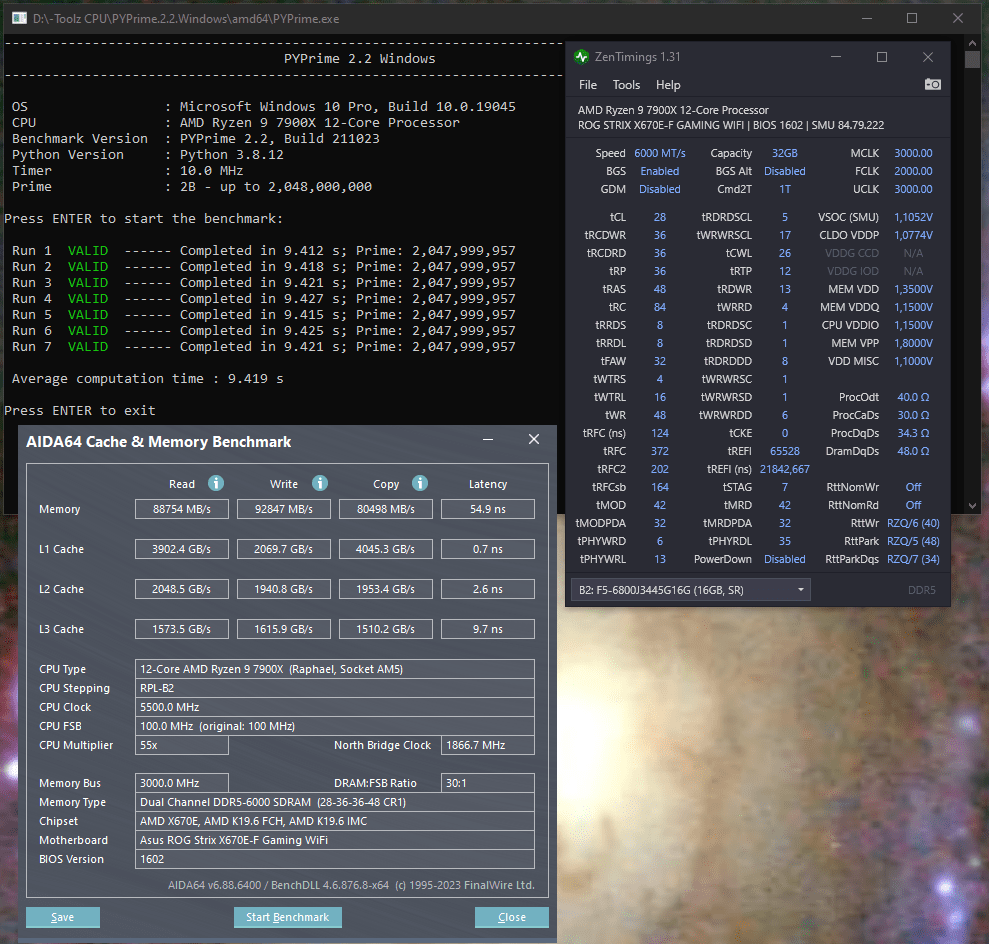The height and width of the screenshot is (944, 989).
Task: Click the Copy column info icon
Action: (x=420, y=483)
